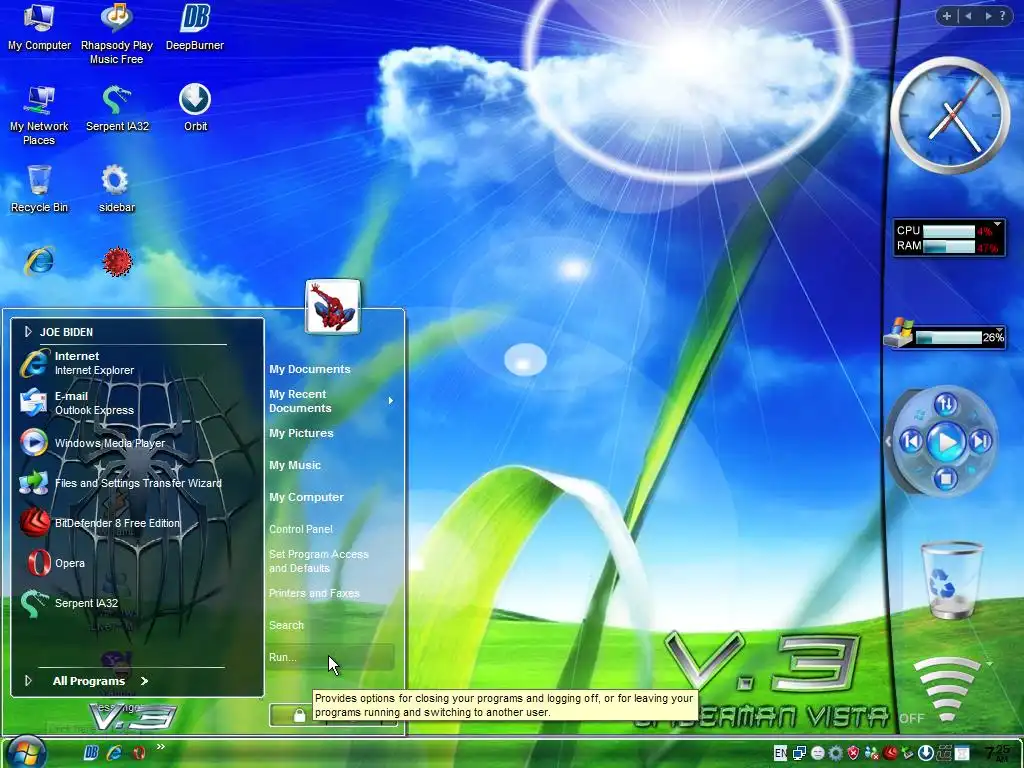Open the Run... dialog
Viewport: 1024px width, 768px height.
(331, 657)
